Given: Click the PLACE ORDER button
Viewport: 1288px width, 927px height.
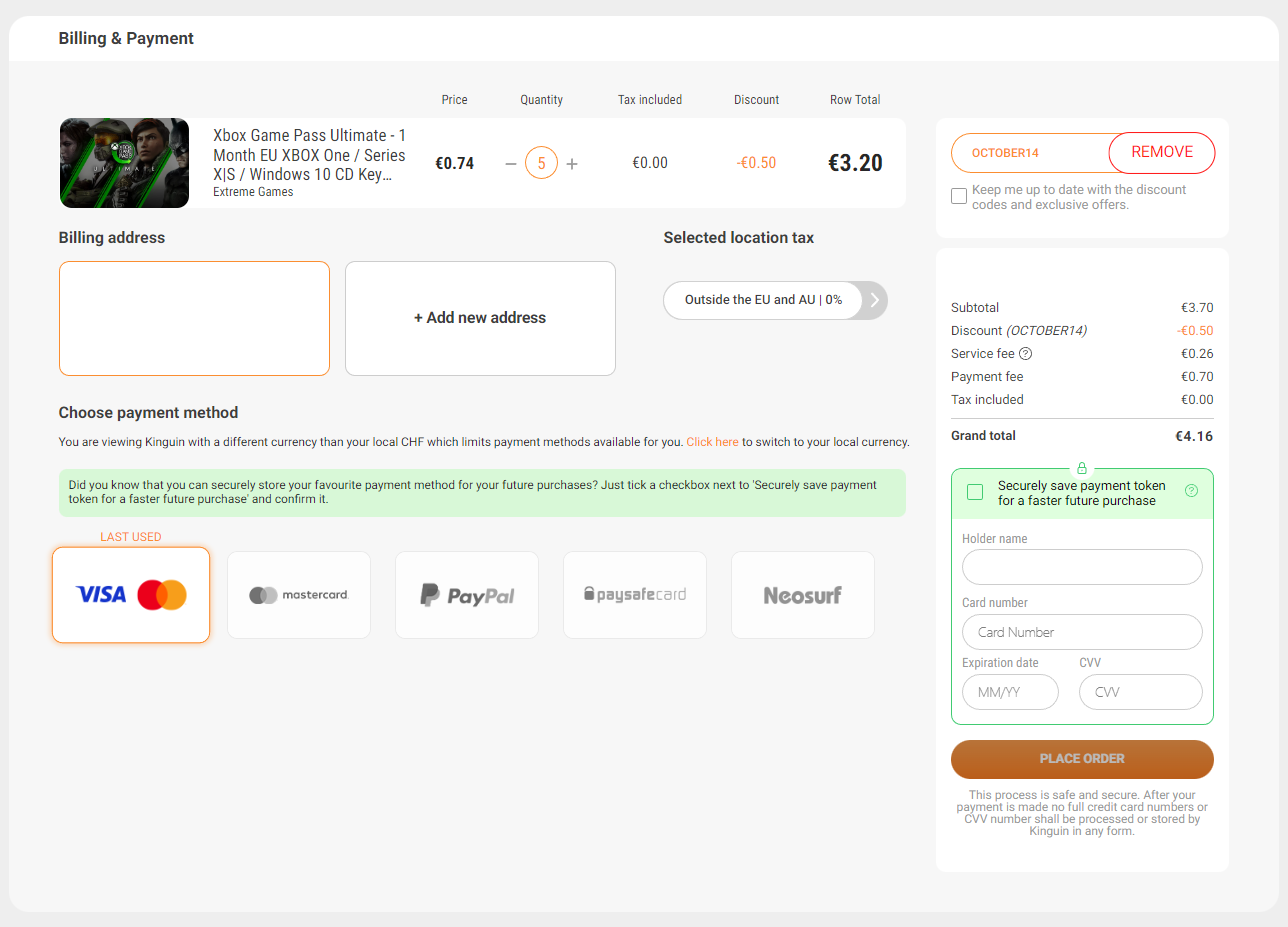Looking at the screenshot, I should 1082,759.
